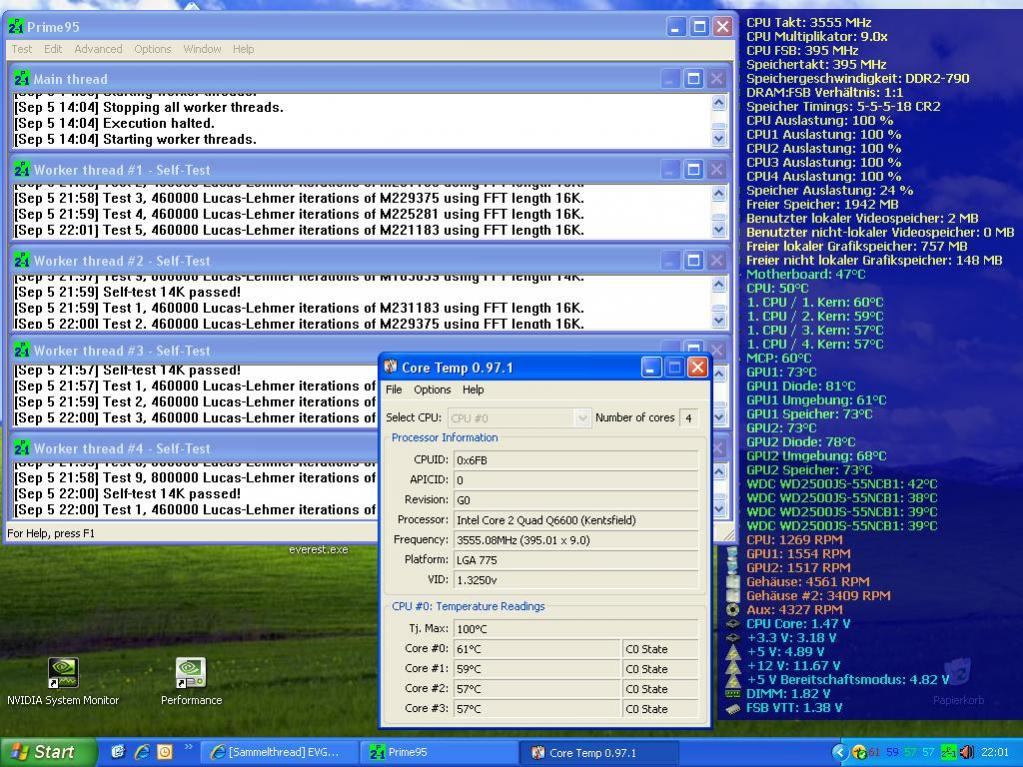The width and height of the screenshot is (1023, 767).
Task: Maximize the Worker thread #1 window
Action: click(694, 170)
